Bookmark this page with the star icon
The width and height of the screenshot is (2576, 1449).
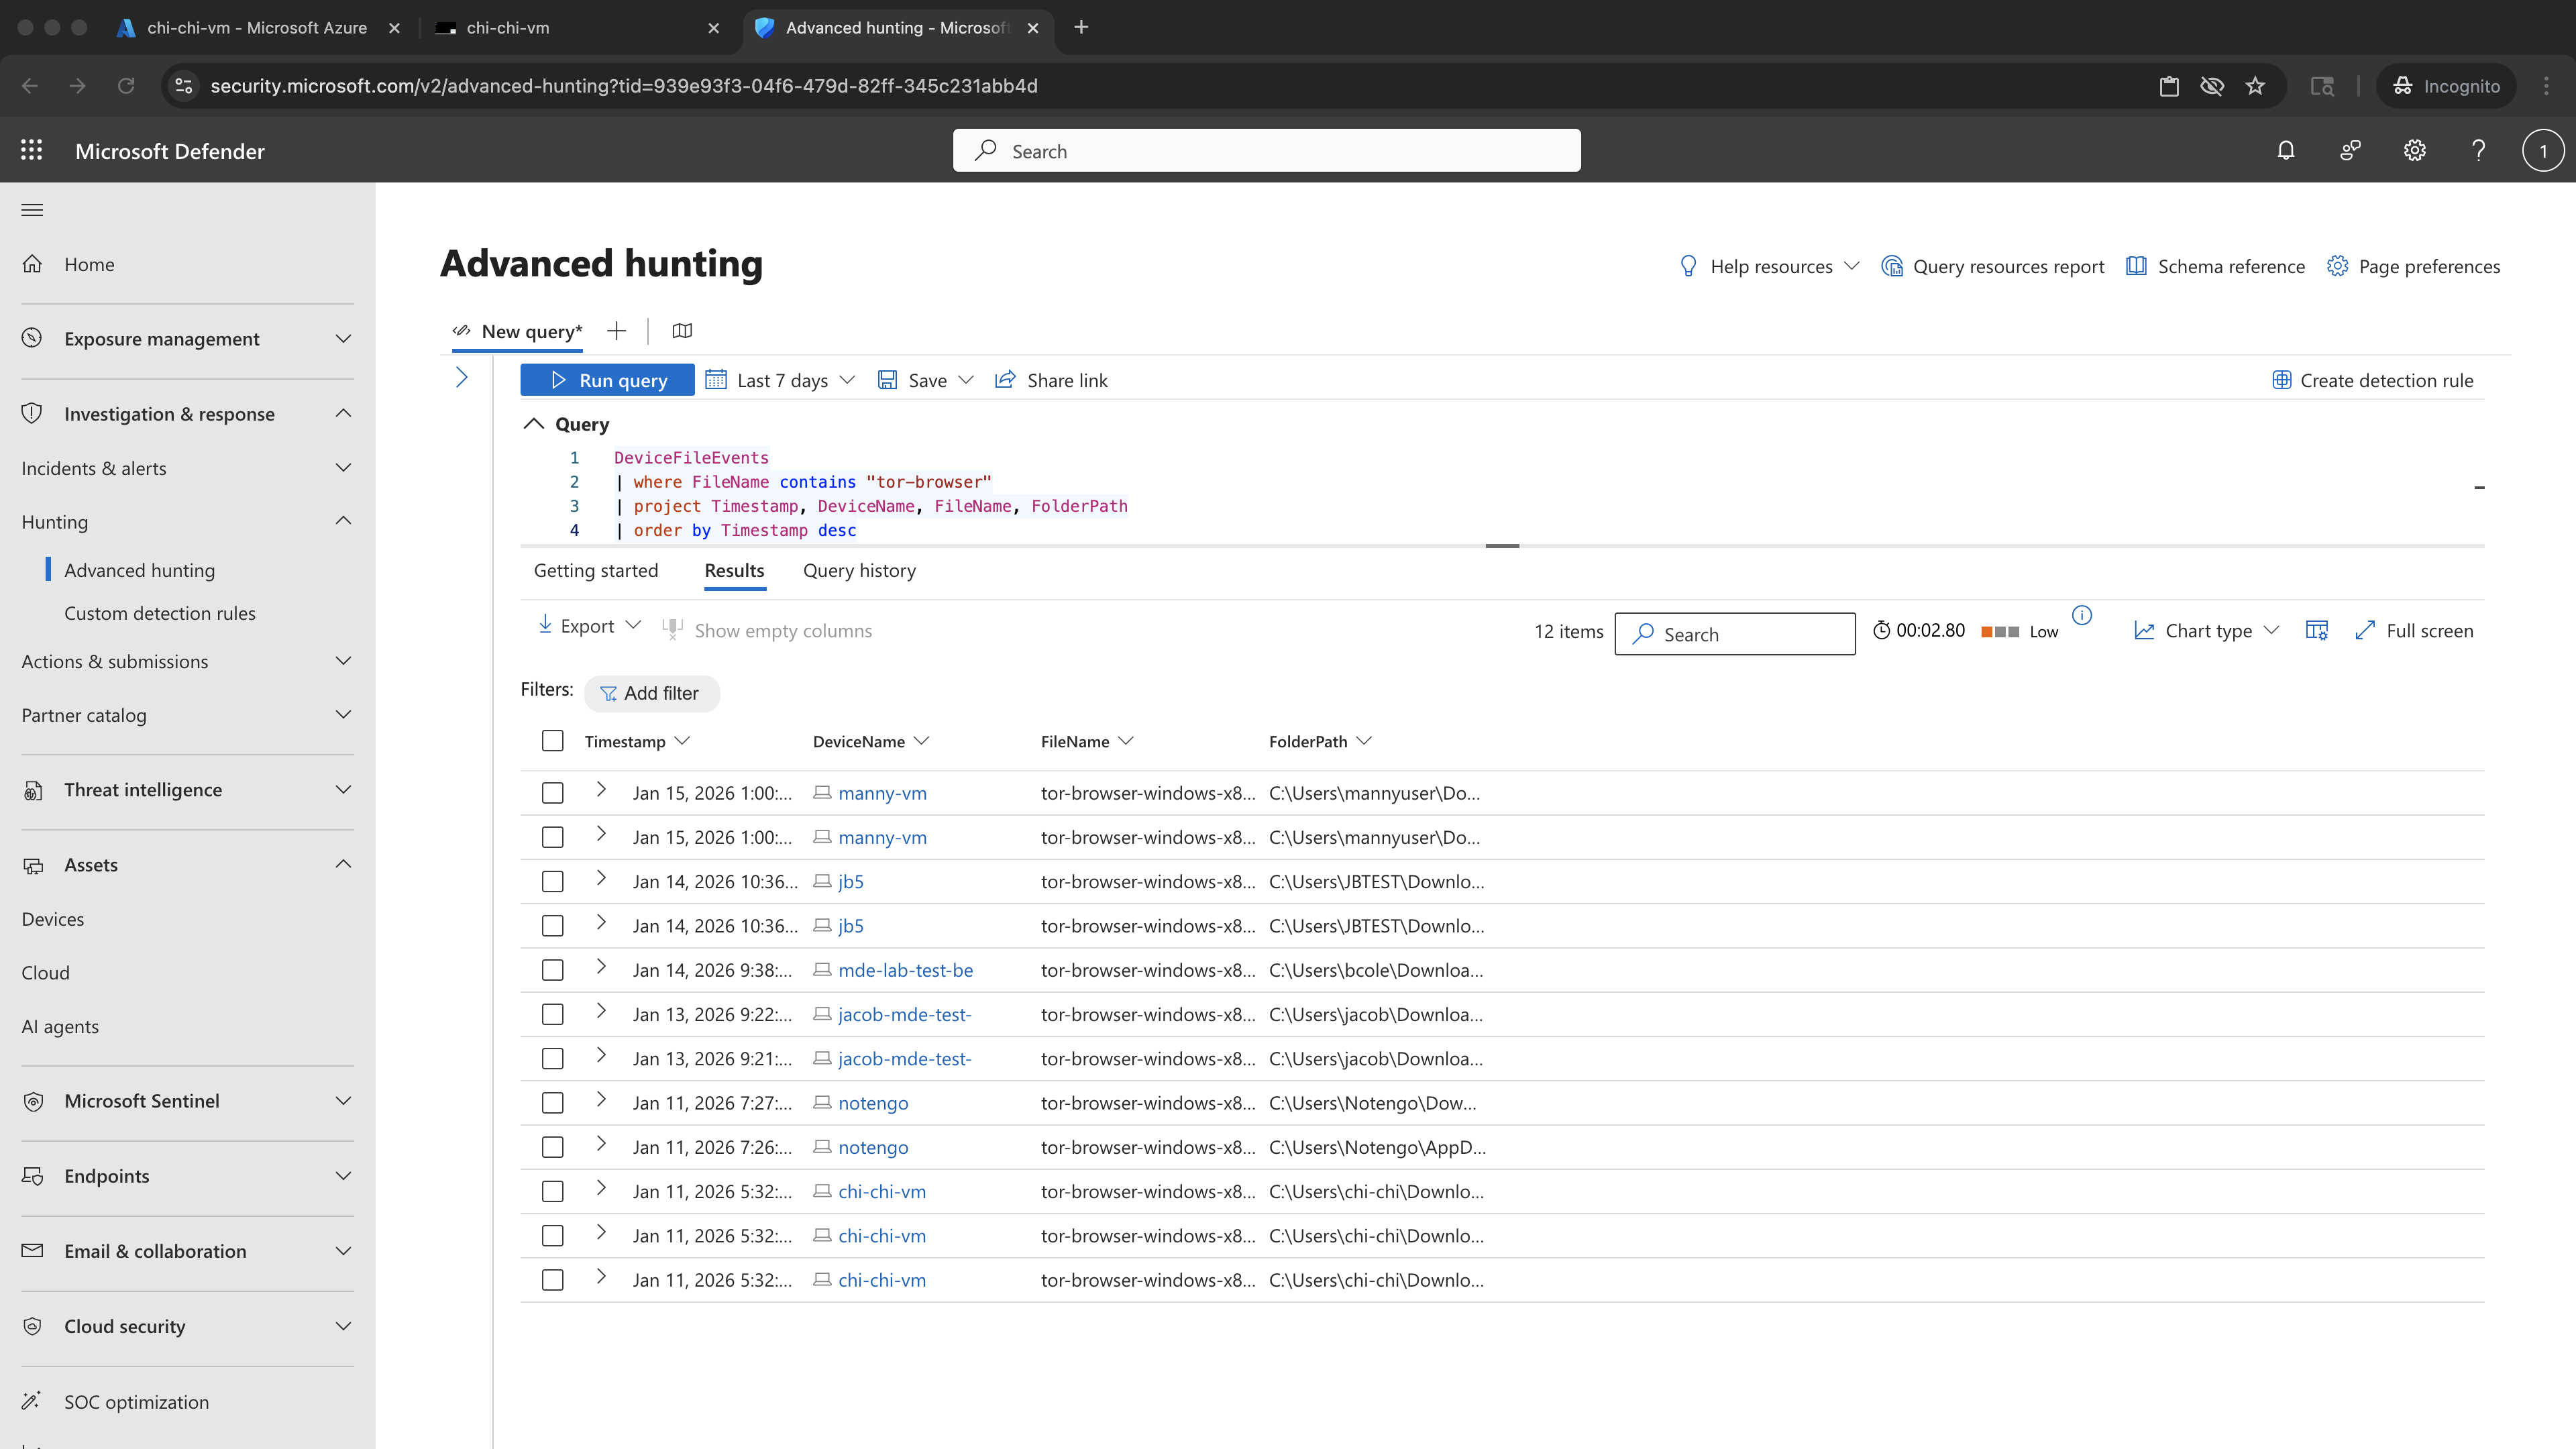[x=2255, y=86]
